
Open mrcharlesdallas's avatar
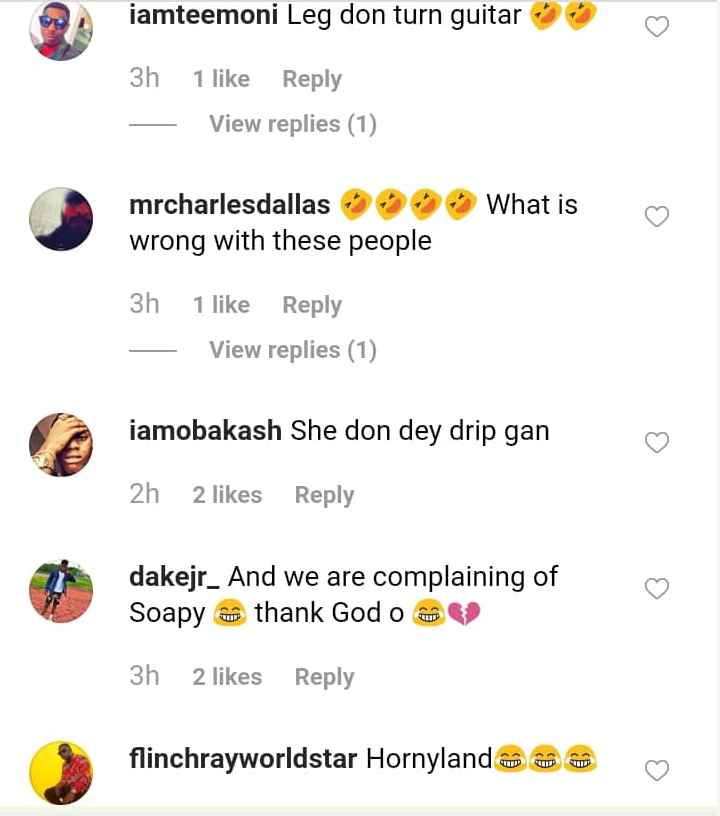(61, 218)
